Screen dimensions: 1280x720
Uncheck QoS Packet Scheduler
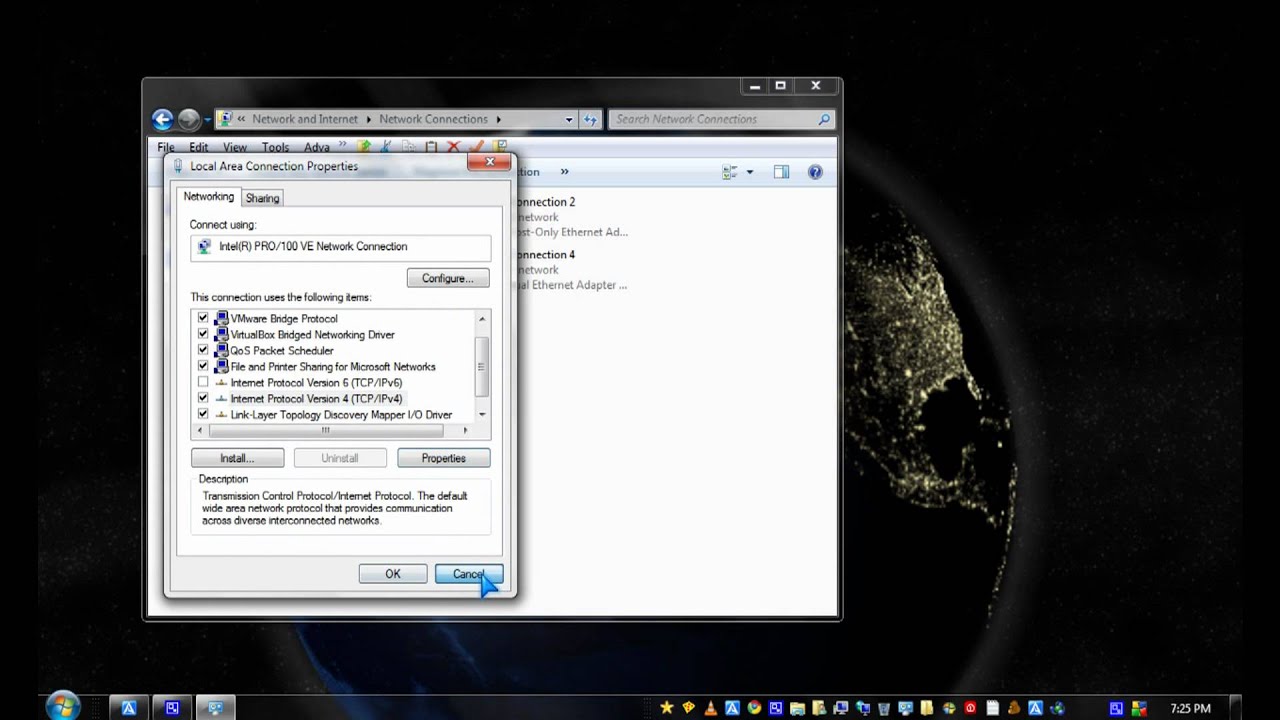[203, 351]
